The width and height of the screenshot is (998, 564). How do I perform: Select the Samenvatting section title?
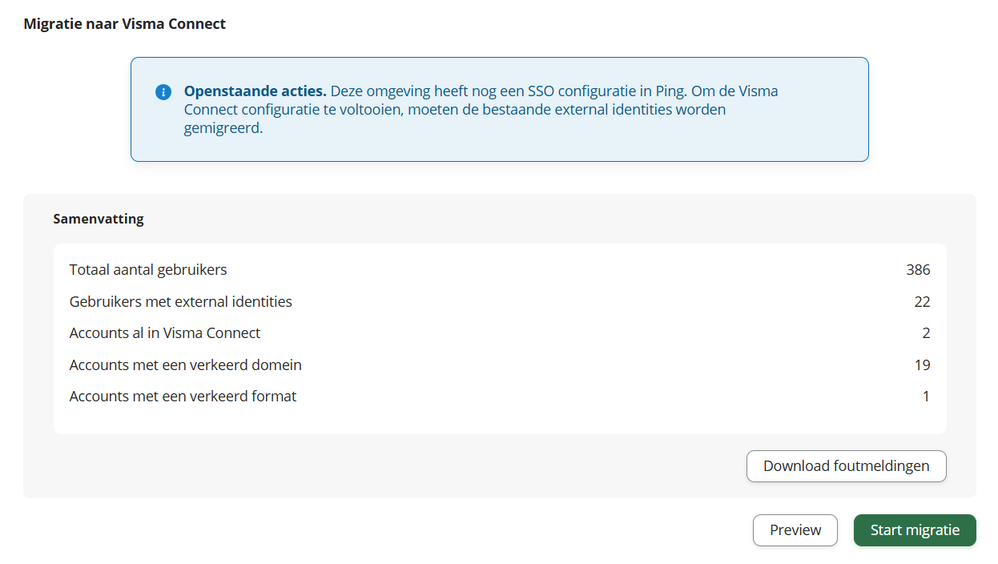tap(98, 219)
